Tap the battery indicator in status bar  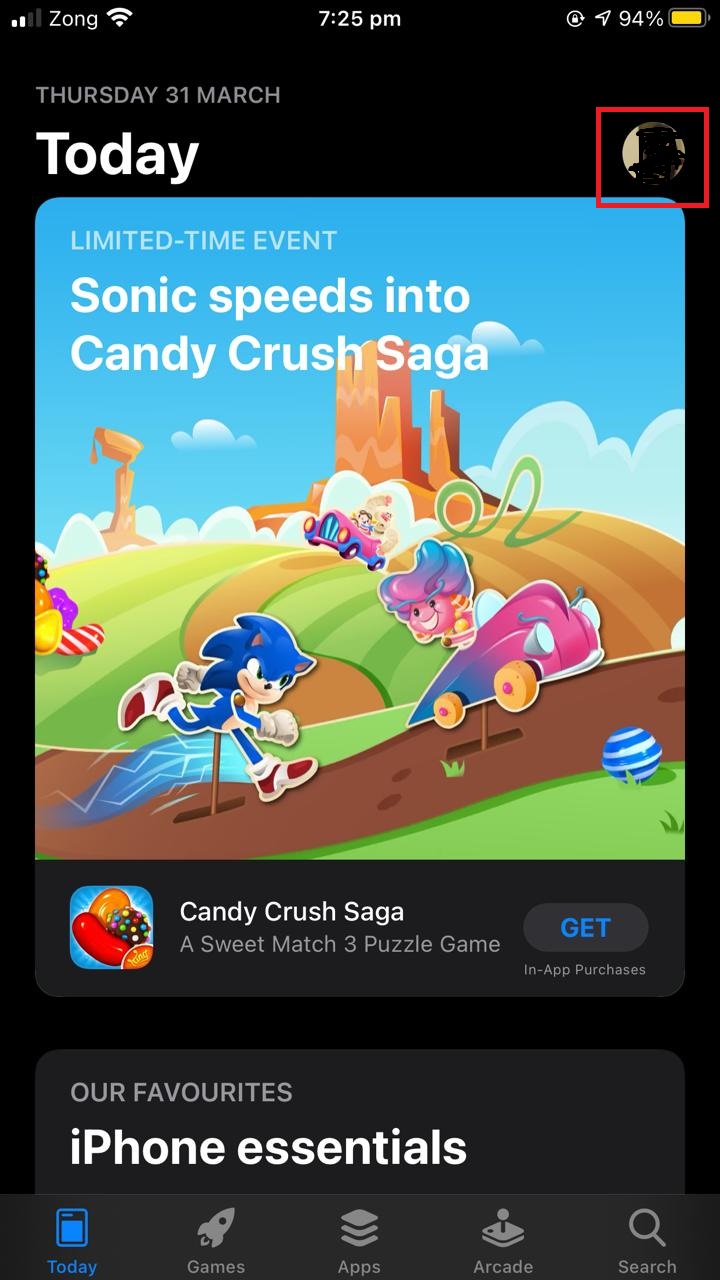[x=687, y=18]
